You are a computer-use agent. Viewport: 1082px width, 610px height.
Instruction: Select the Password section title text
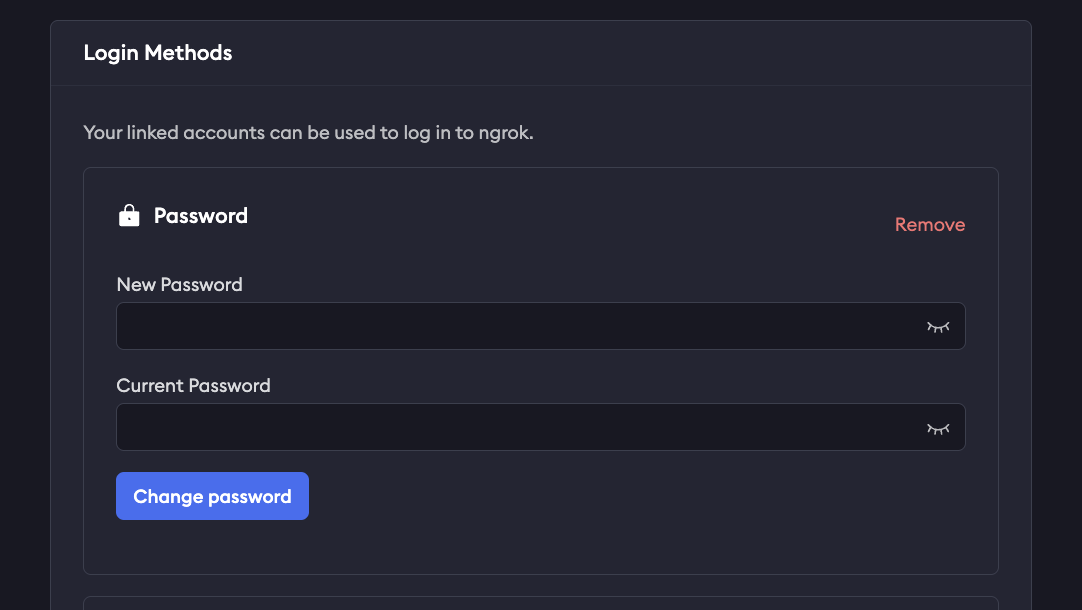click(x=201, y=215)
